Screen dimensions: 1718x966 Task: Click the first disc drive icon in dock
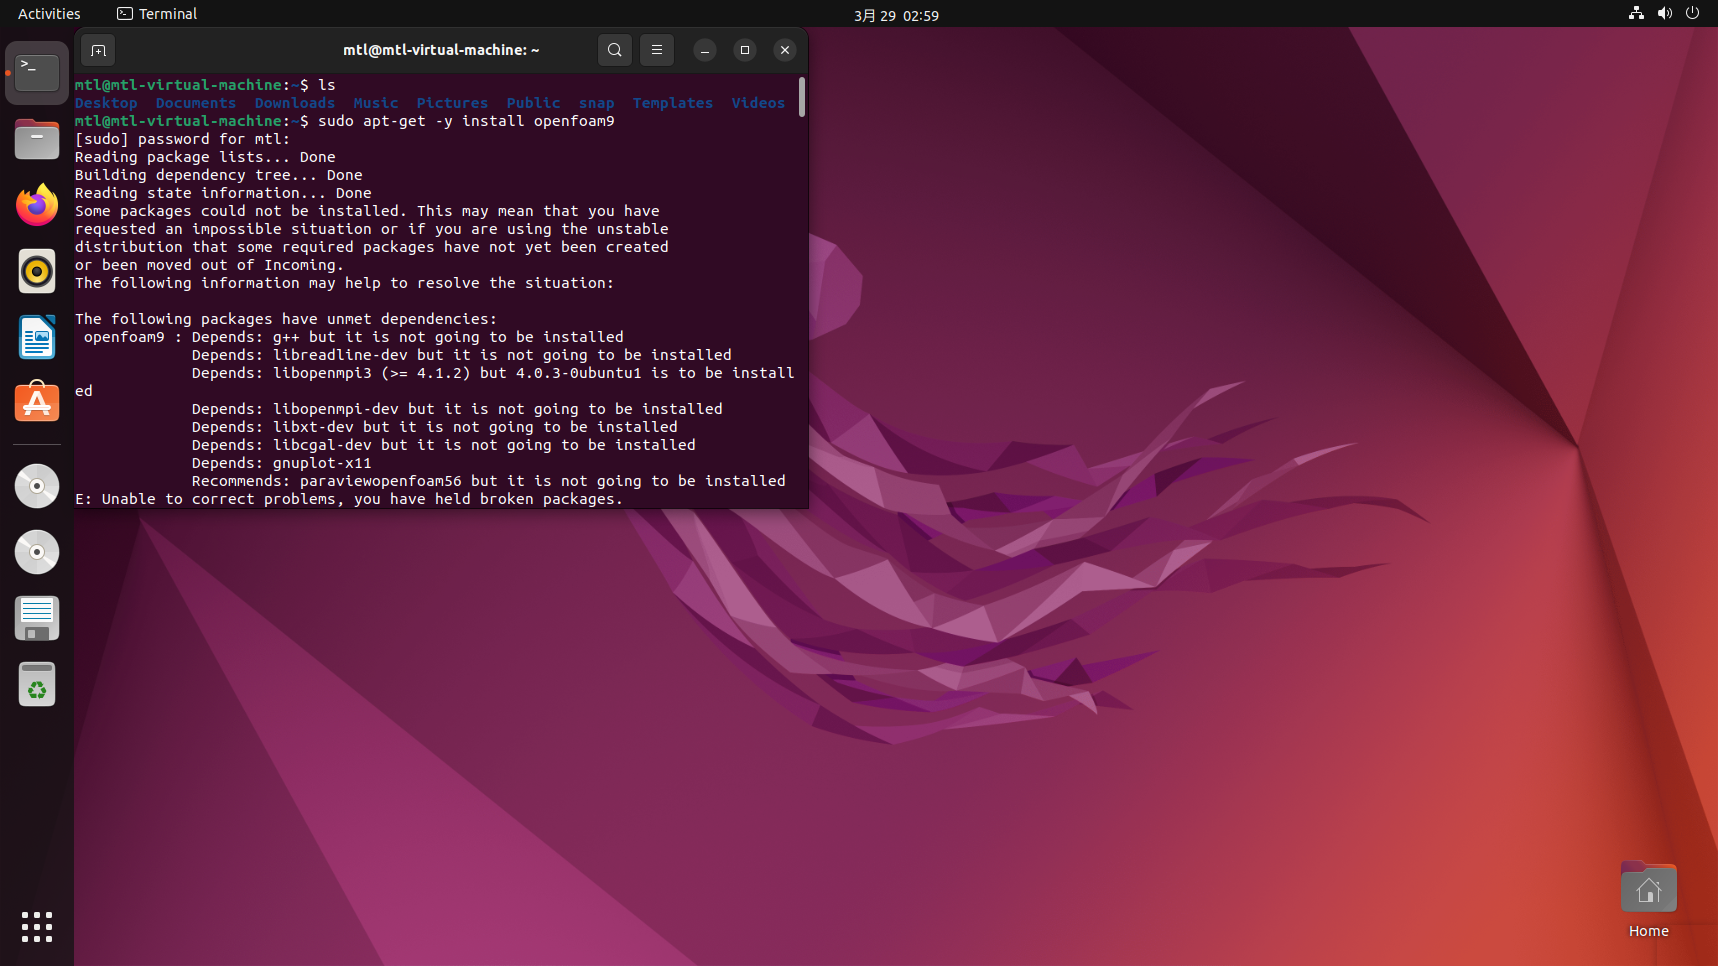click(37, 486)
